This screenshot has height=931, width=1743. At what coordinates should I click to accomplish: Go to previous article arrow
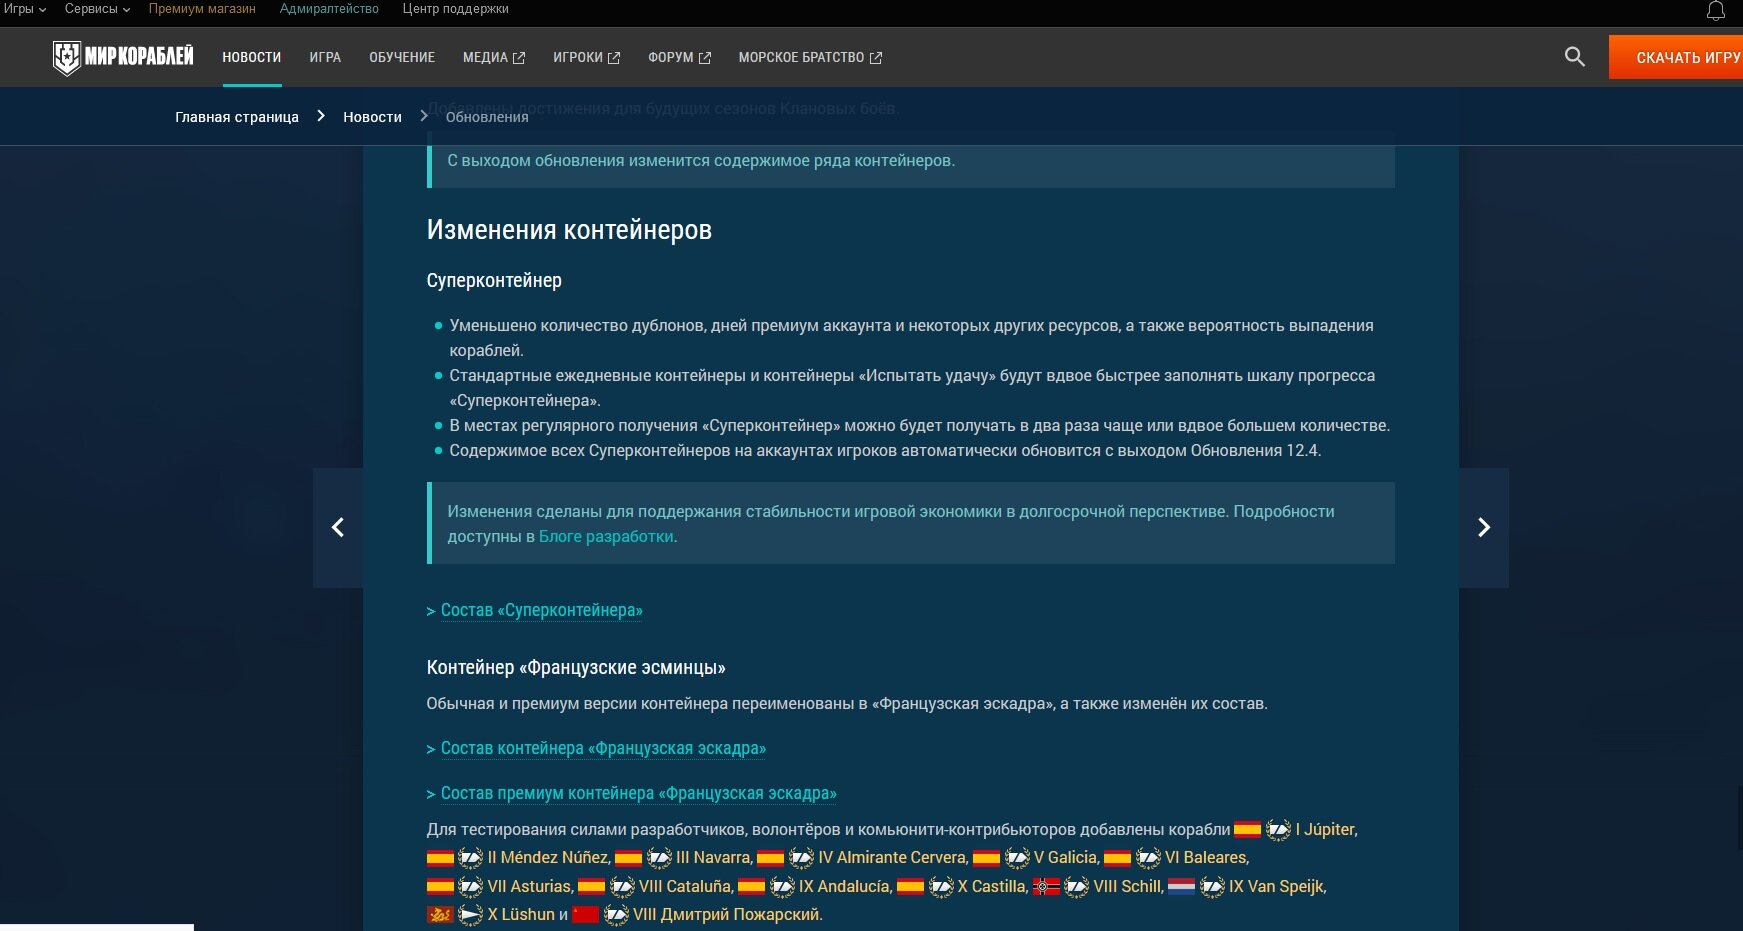338,527
